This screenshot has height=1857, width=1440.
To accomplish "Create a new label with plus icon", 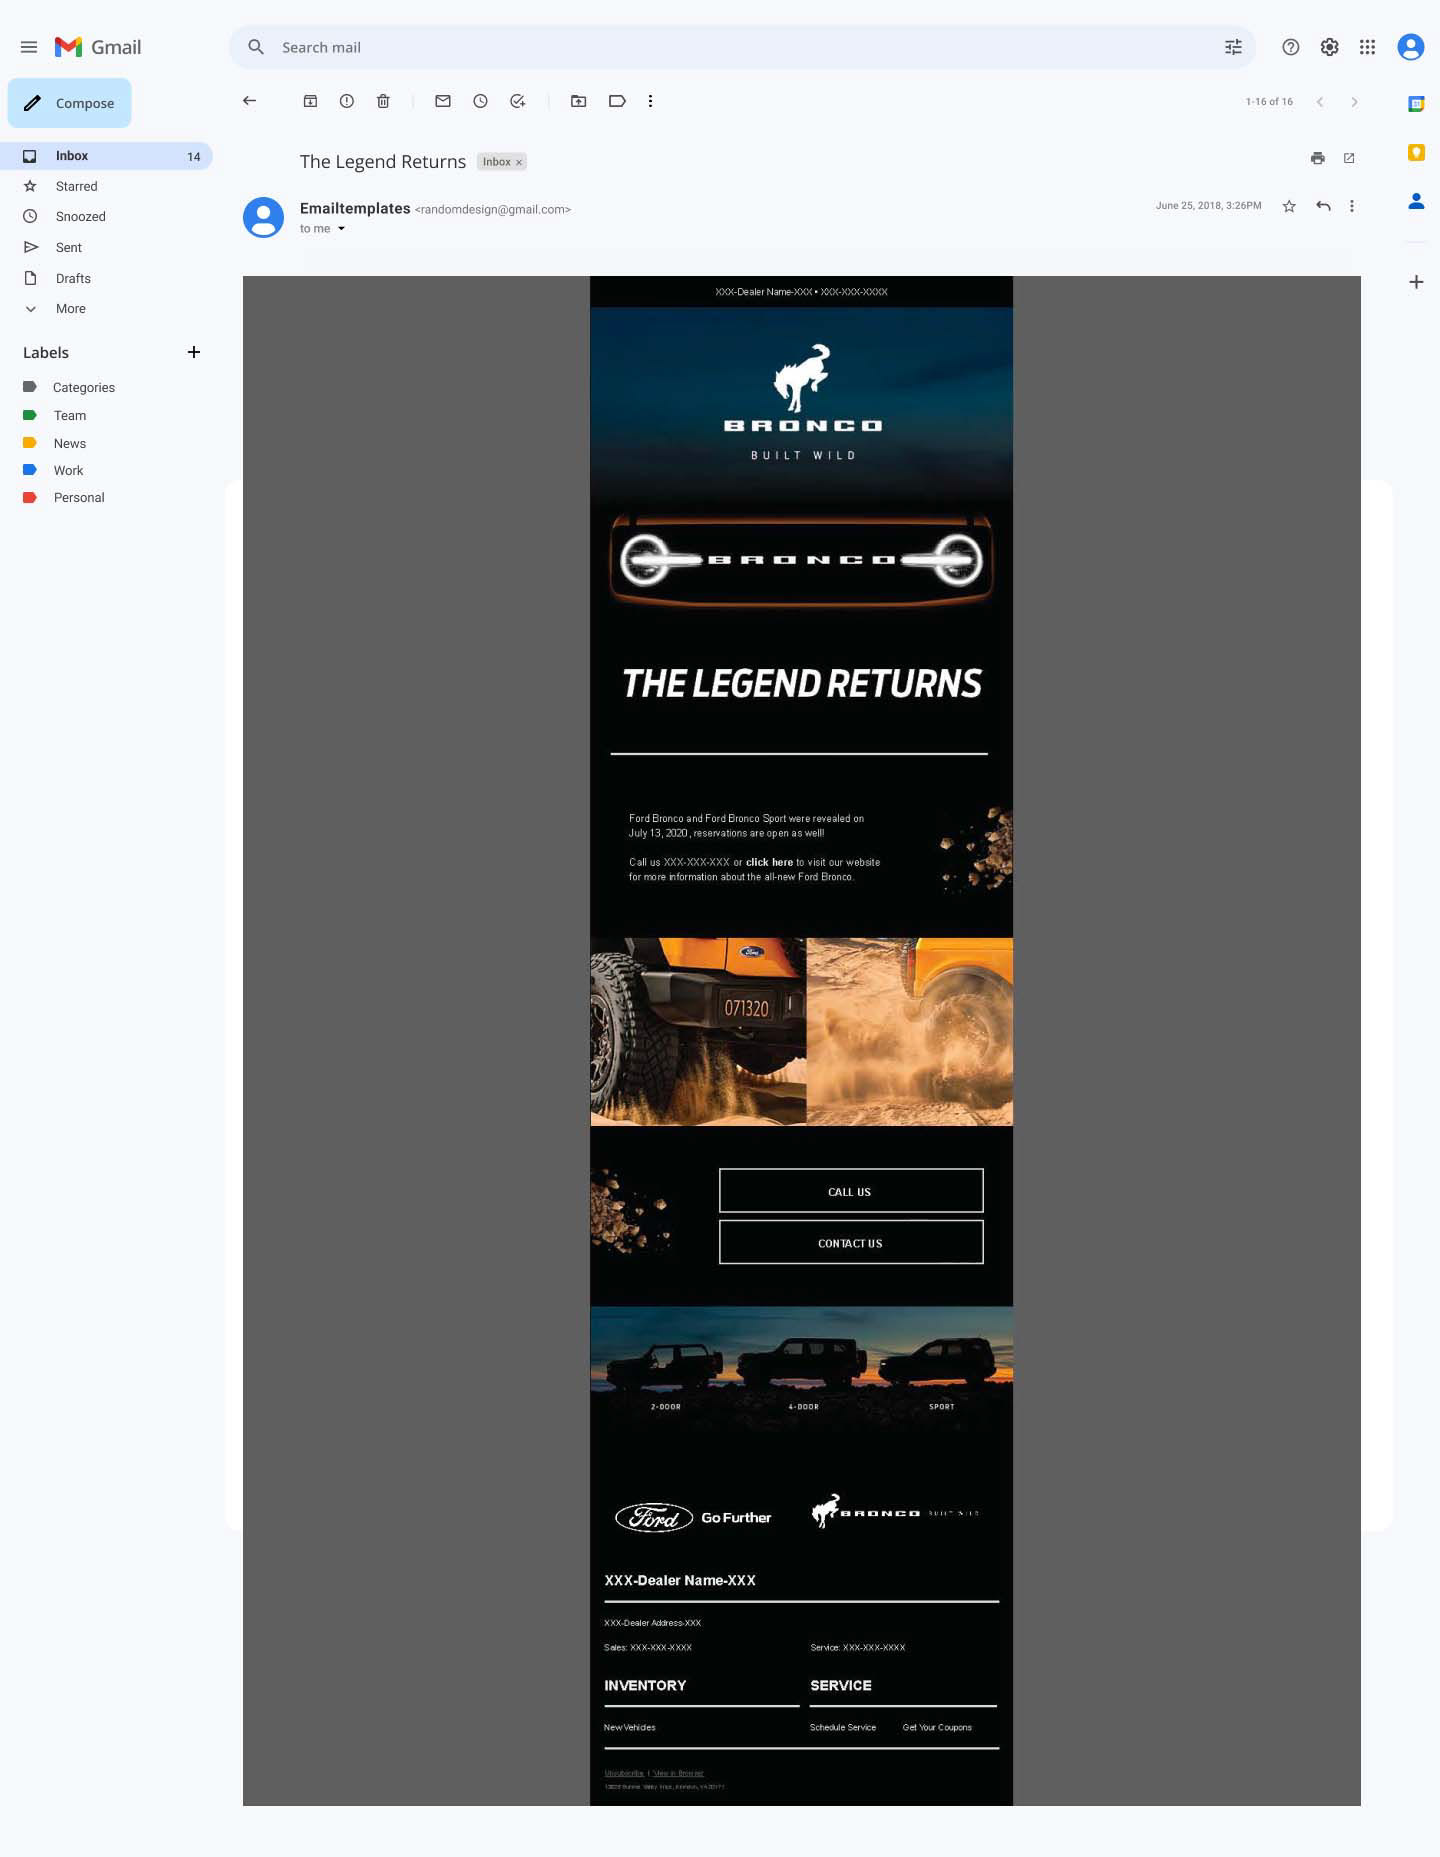I will click(194, 352).
